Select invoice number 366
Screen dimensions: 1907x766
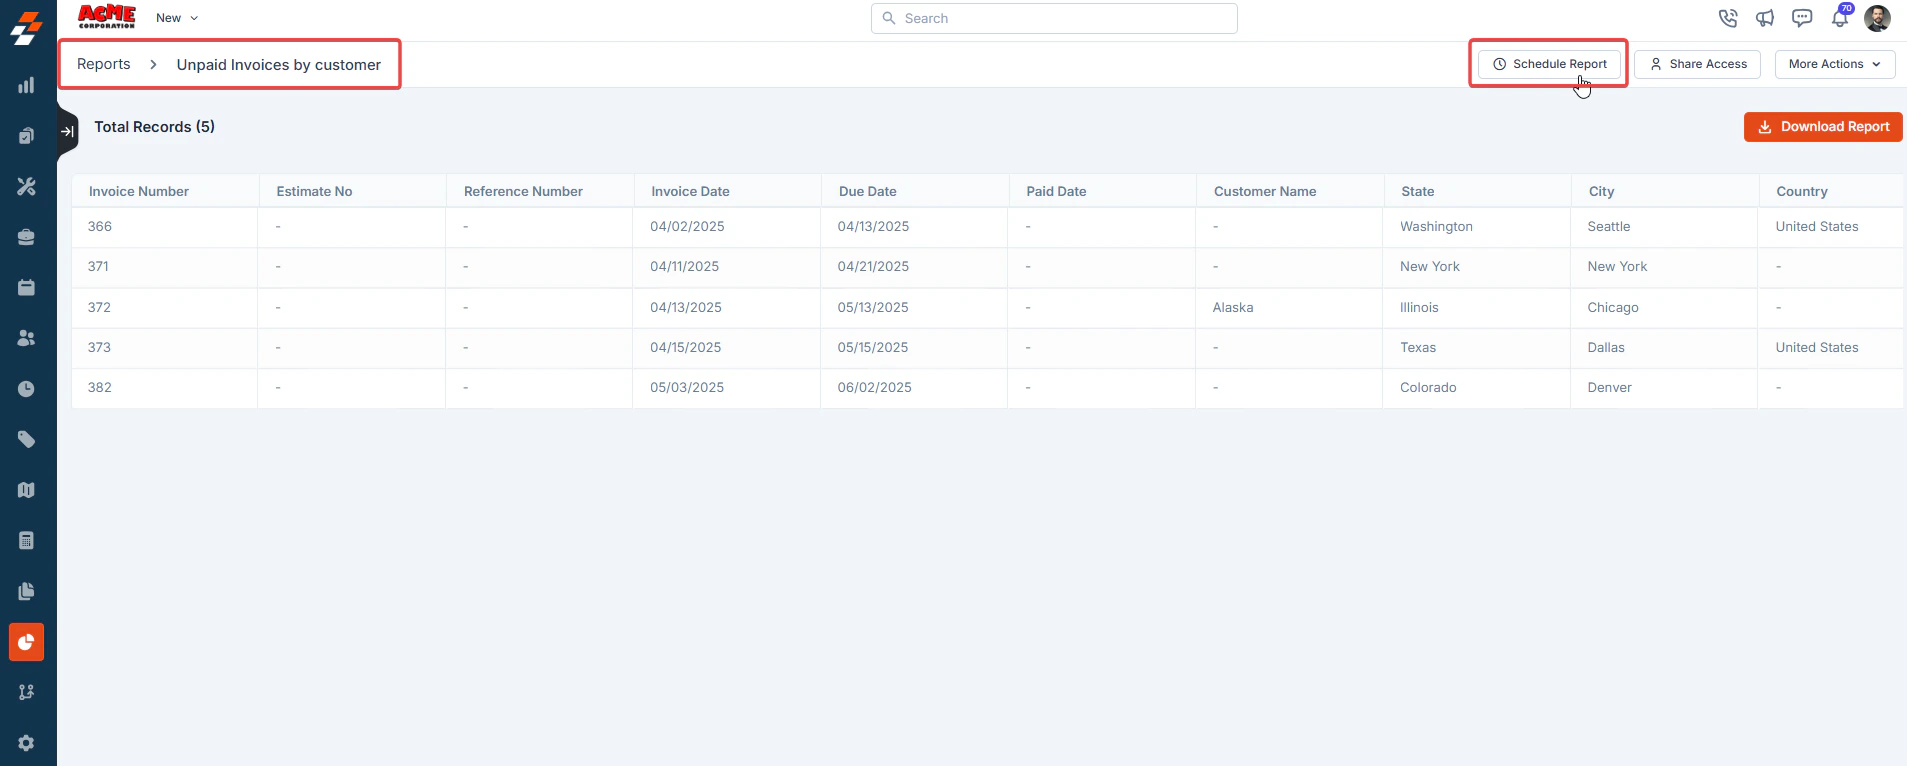[x=100, y=227]
